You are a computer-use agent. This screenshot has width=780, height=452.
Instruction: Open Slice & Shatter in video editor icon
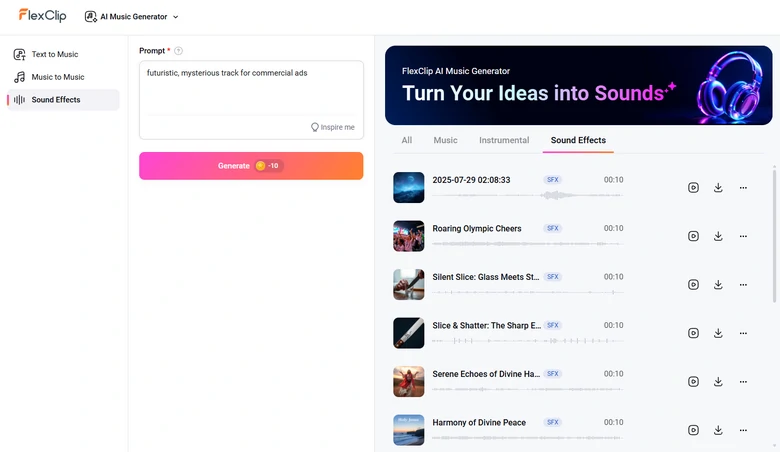click(x=693, y=333)
